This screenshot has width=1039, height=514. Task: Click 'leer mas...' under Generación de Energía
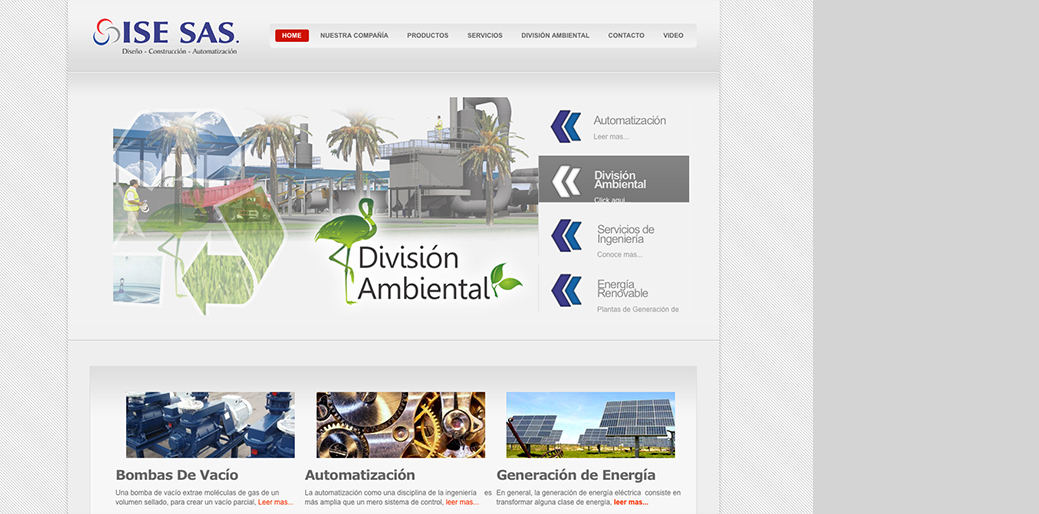[631, 502]
